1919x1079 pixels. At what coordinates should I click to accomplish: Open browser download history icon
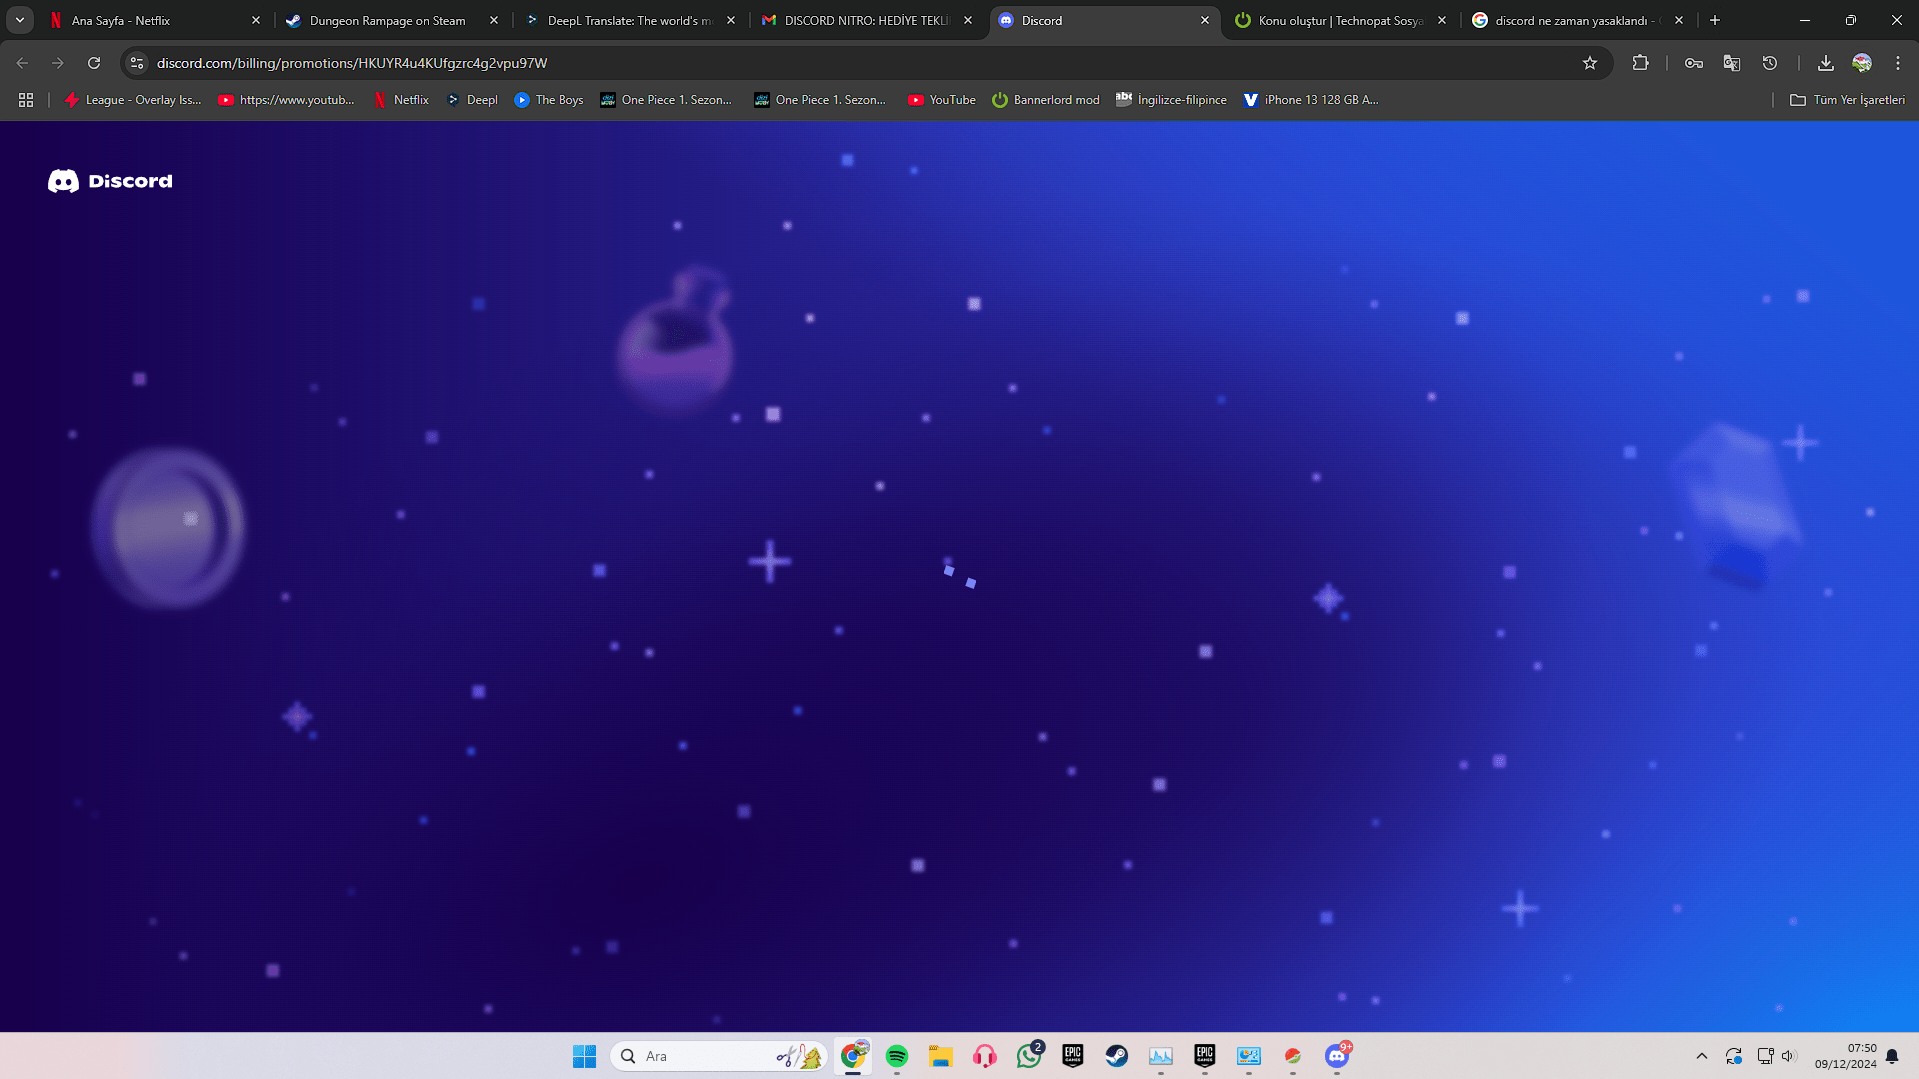[1825, 62]
